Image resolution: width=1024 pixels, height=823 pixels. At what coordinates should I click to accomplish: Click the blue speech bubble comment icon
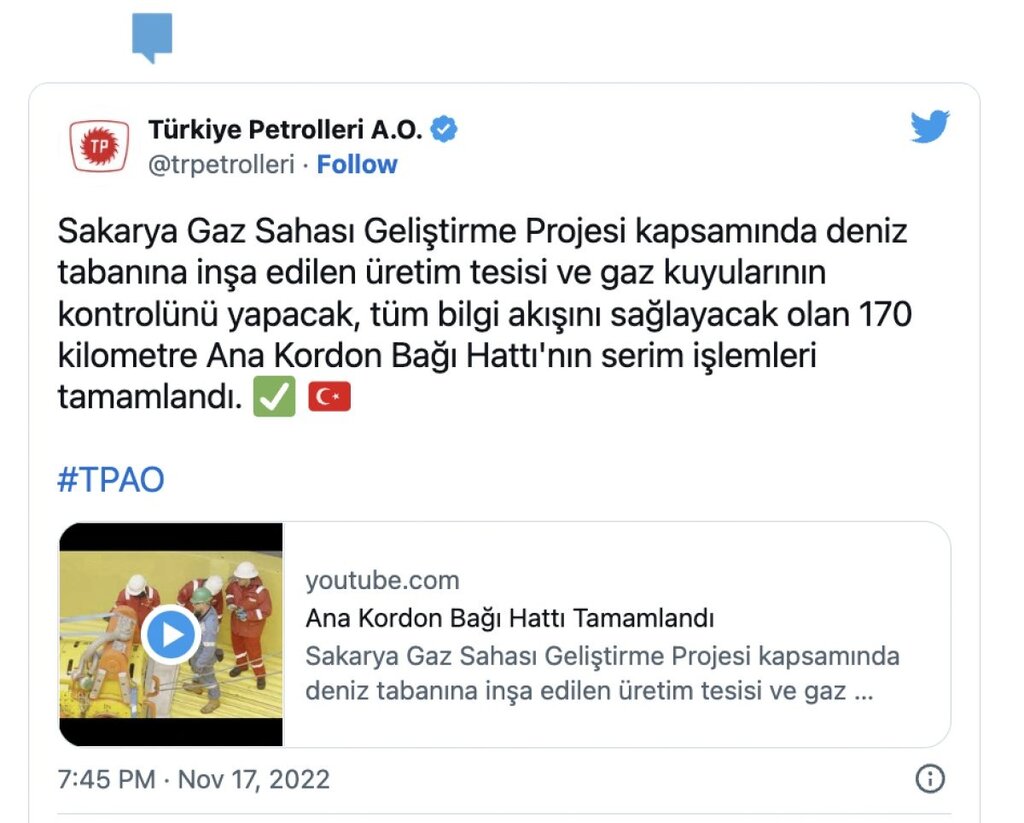pyautogui.click(x=152, y=37)
